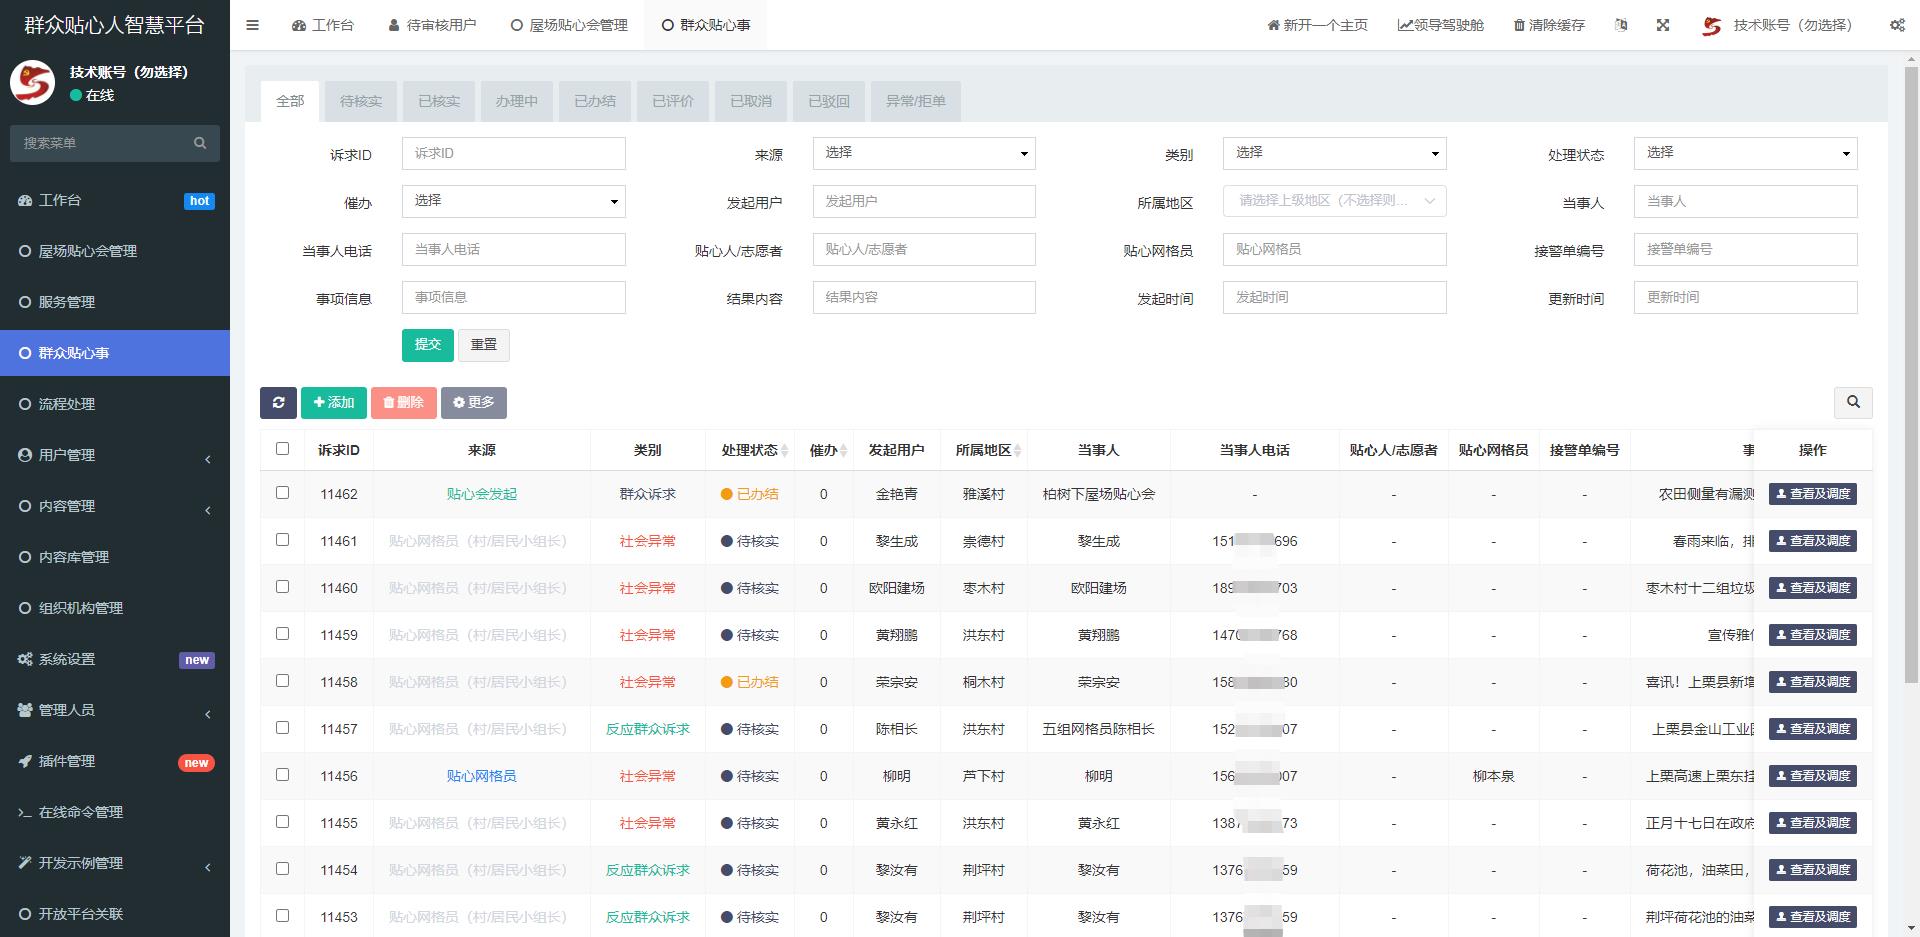Image resolution: width=1920 pixels, height=937 pixels.
Task: Open 开发示例管理 magic wand item
Action: (115, 863)
